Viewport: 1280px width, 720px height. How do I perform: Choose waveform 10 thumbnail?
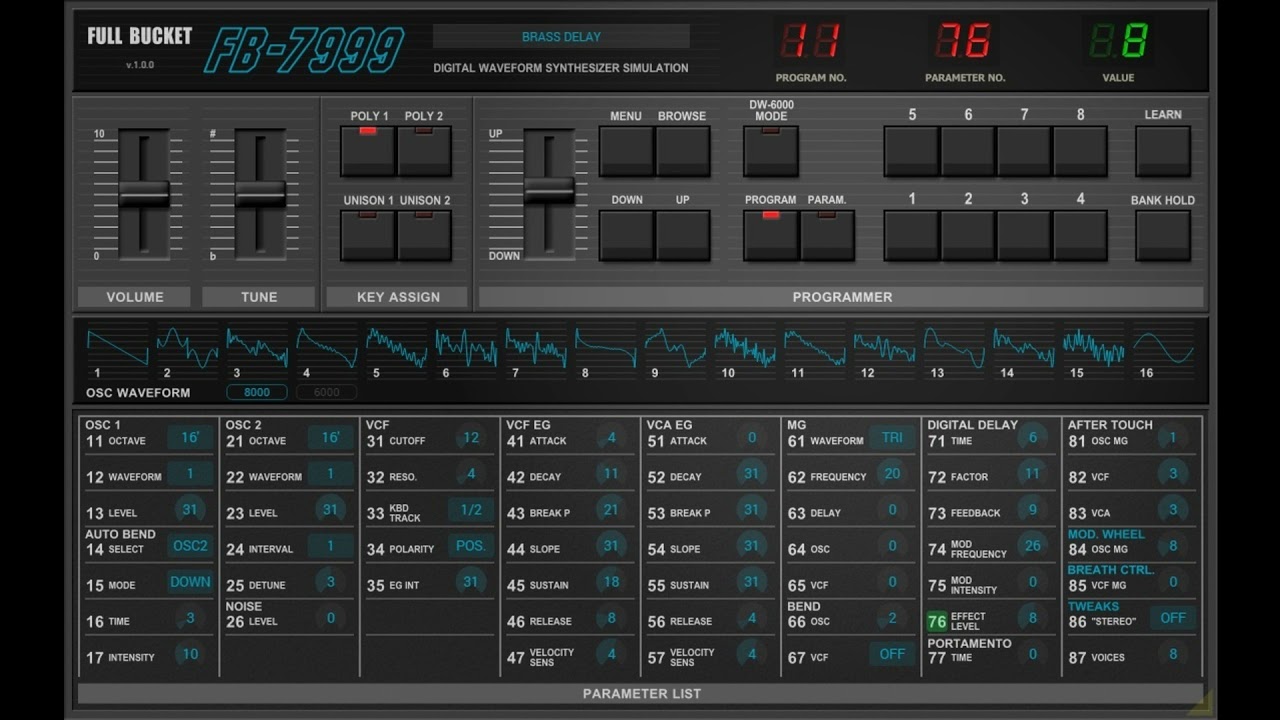[745, 347]
